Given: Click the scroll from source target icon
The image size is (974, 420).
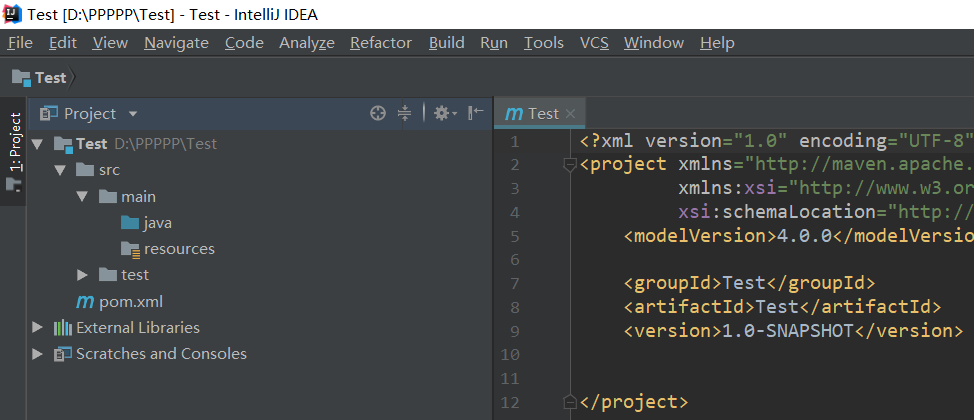Looking at the screenshot, I should [378, 113].
